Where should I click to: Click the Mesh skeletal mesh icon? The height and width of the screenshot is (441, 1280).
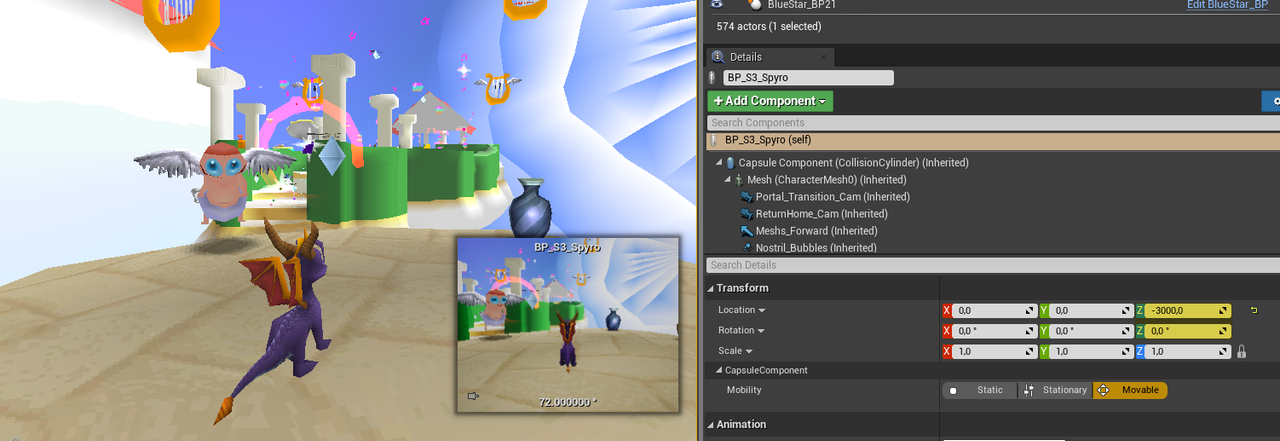(740, 180)
